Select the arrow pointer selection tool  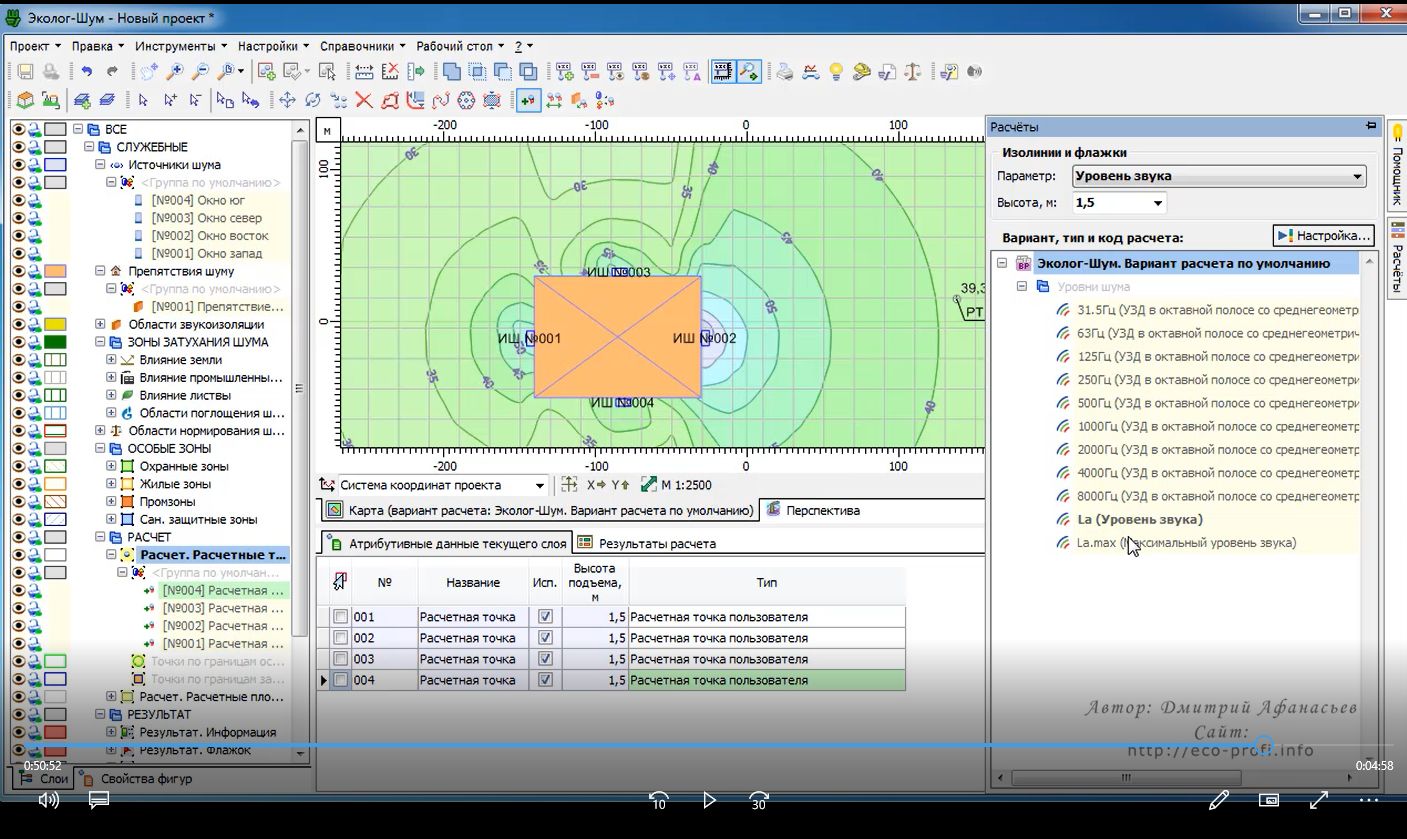tap(143, 100)
